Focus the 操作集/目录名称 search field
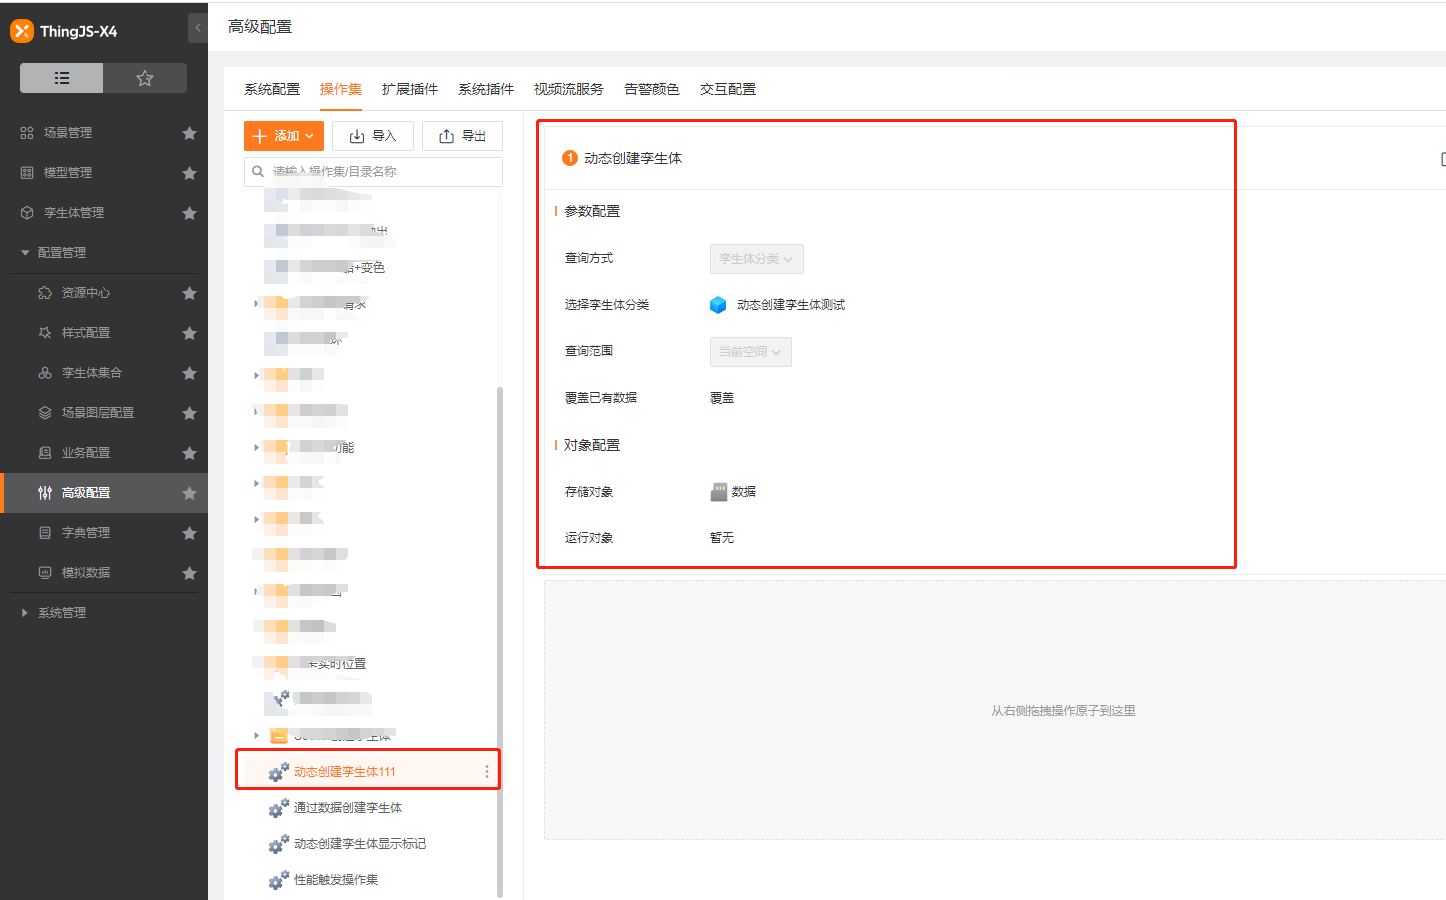The width and height of the screenshot is (1446, 900). [373, 172]
